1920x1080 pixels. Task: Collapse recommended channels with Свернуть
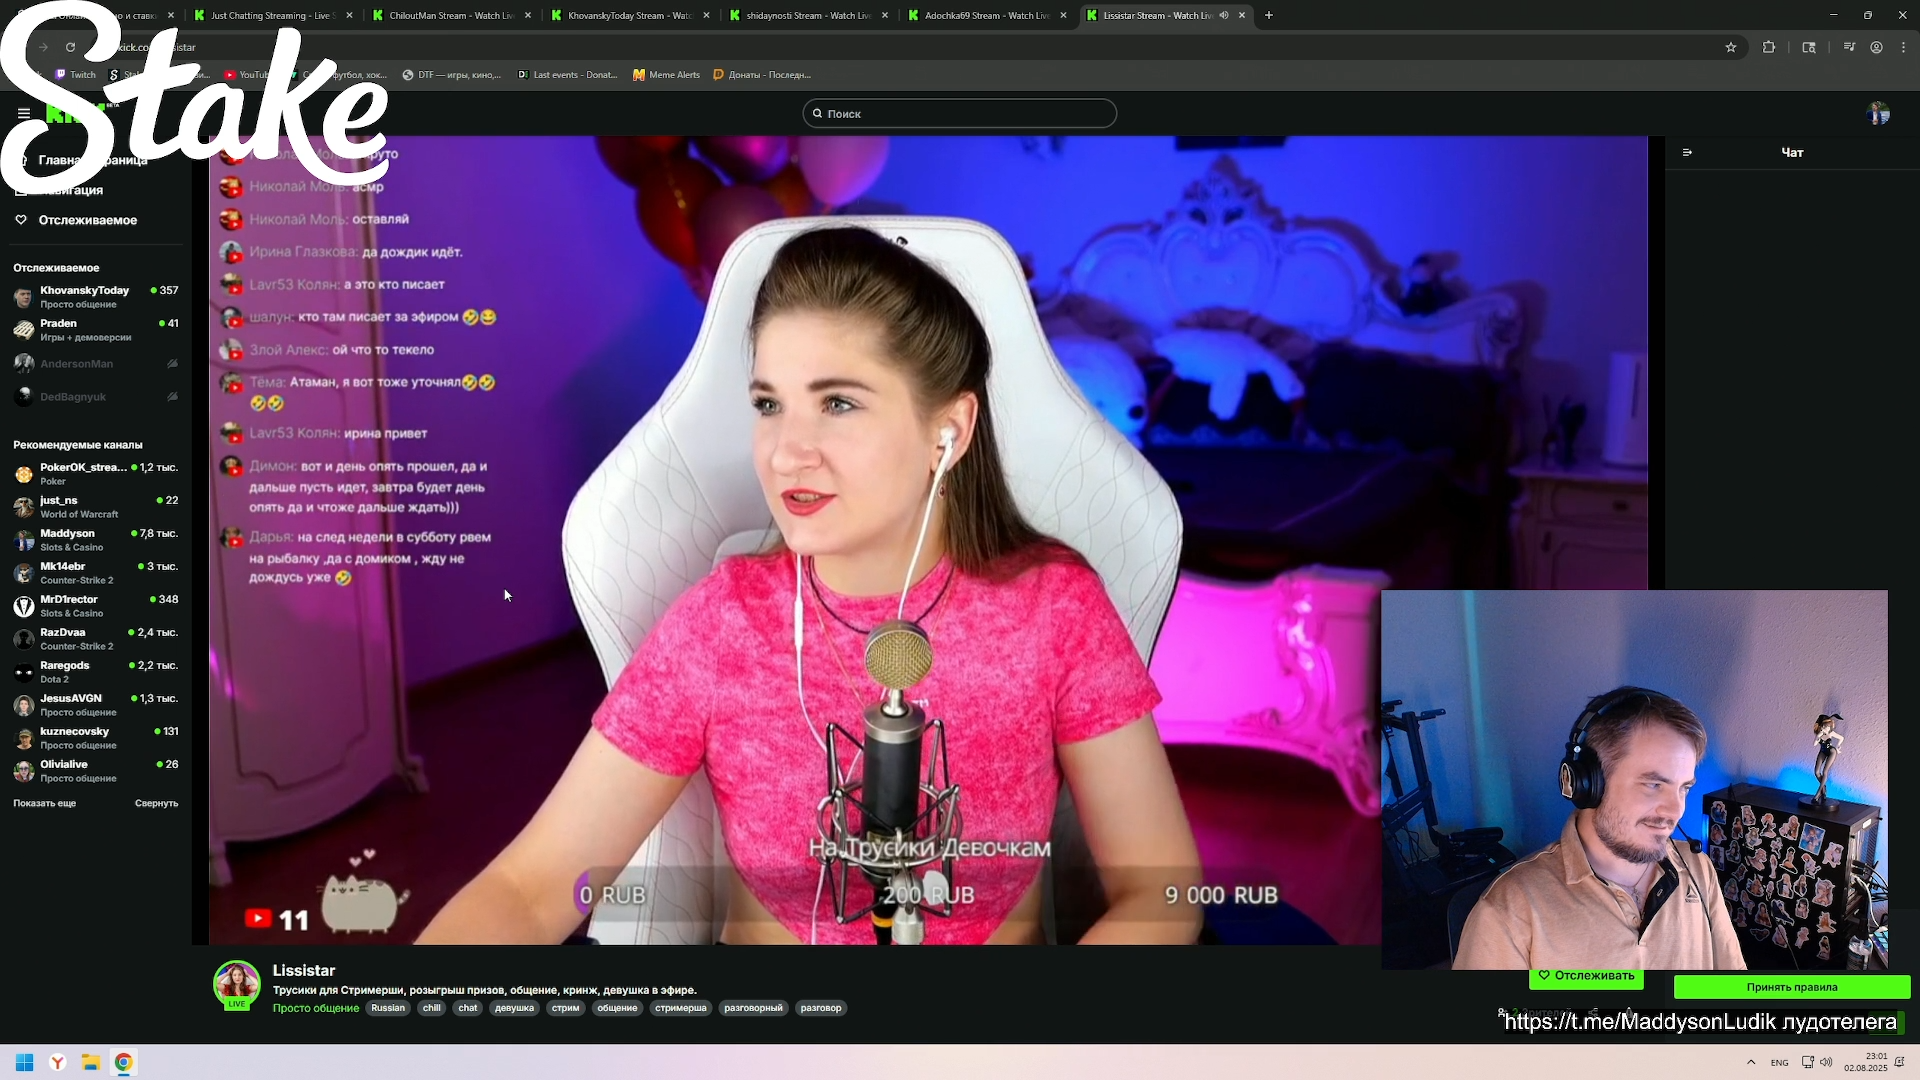click(x=156, y=804)
